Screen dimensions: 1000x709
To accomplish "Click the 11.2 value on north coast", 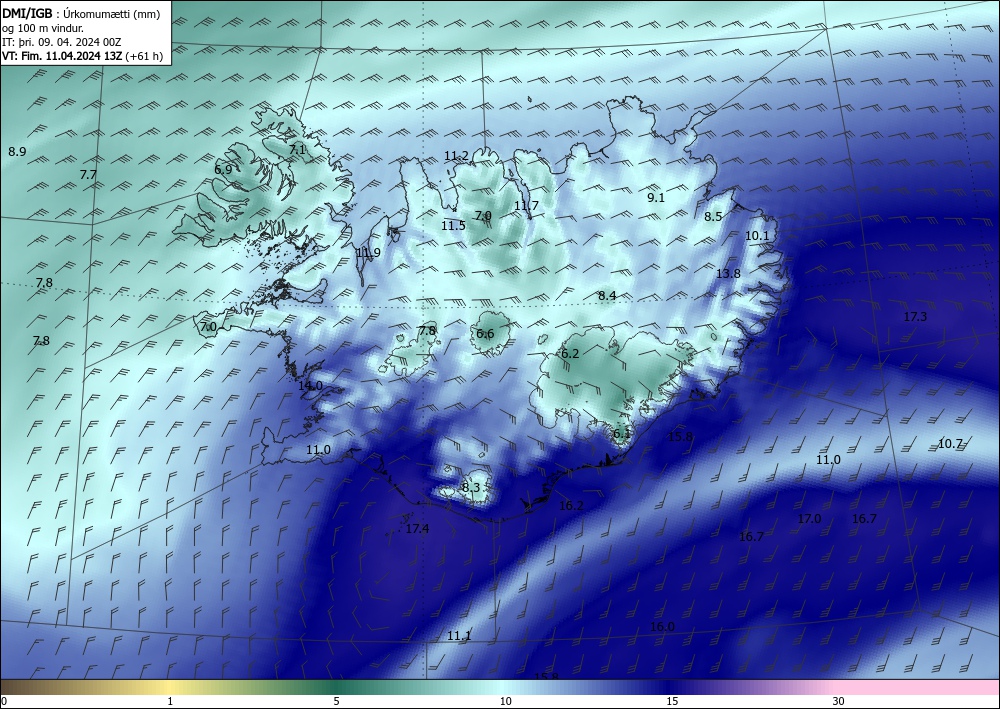I will [457, 156].
